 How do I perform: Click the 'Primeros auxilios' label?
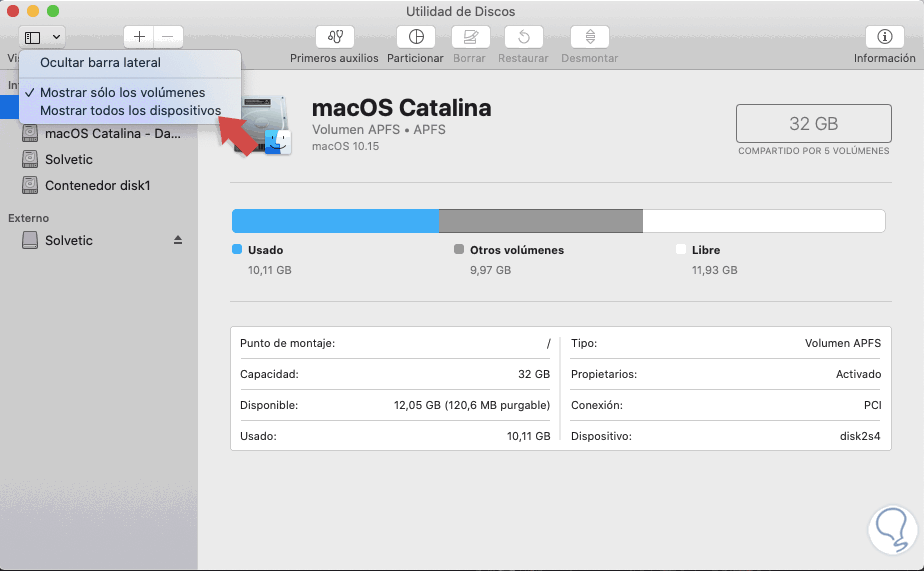pos(334,58)
